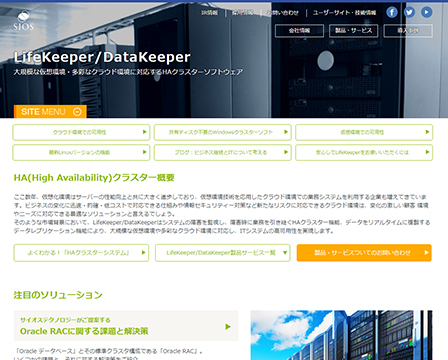Click the お問い合わせ header link
448x360 pixels.
283,13
